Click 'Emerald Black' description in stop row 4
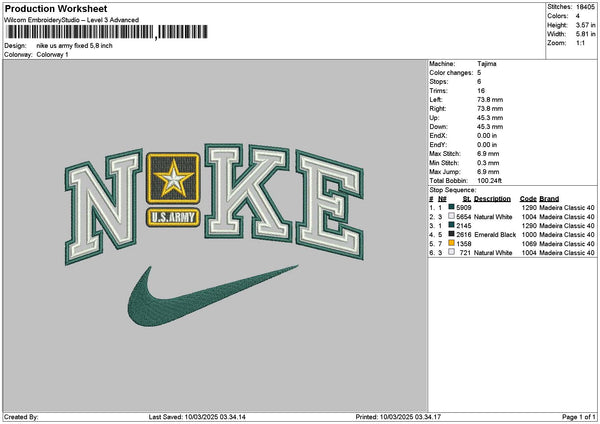The height and width of the screenshot is (424, 600). pyautogui.click(x=495, y=235)
